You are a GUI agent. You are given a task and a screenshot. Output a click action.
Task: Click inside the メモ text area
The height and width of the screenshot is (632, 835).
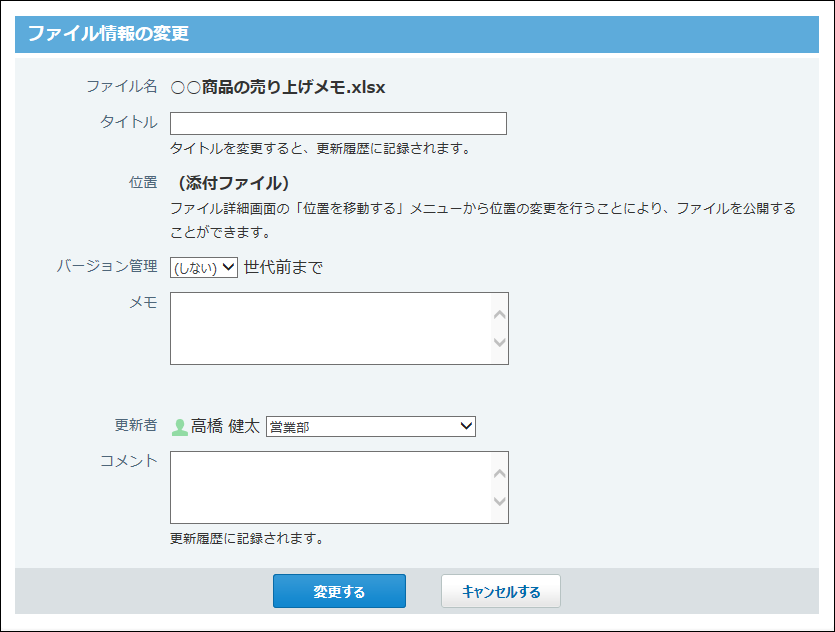point(330,328)
